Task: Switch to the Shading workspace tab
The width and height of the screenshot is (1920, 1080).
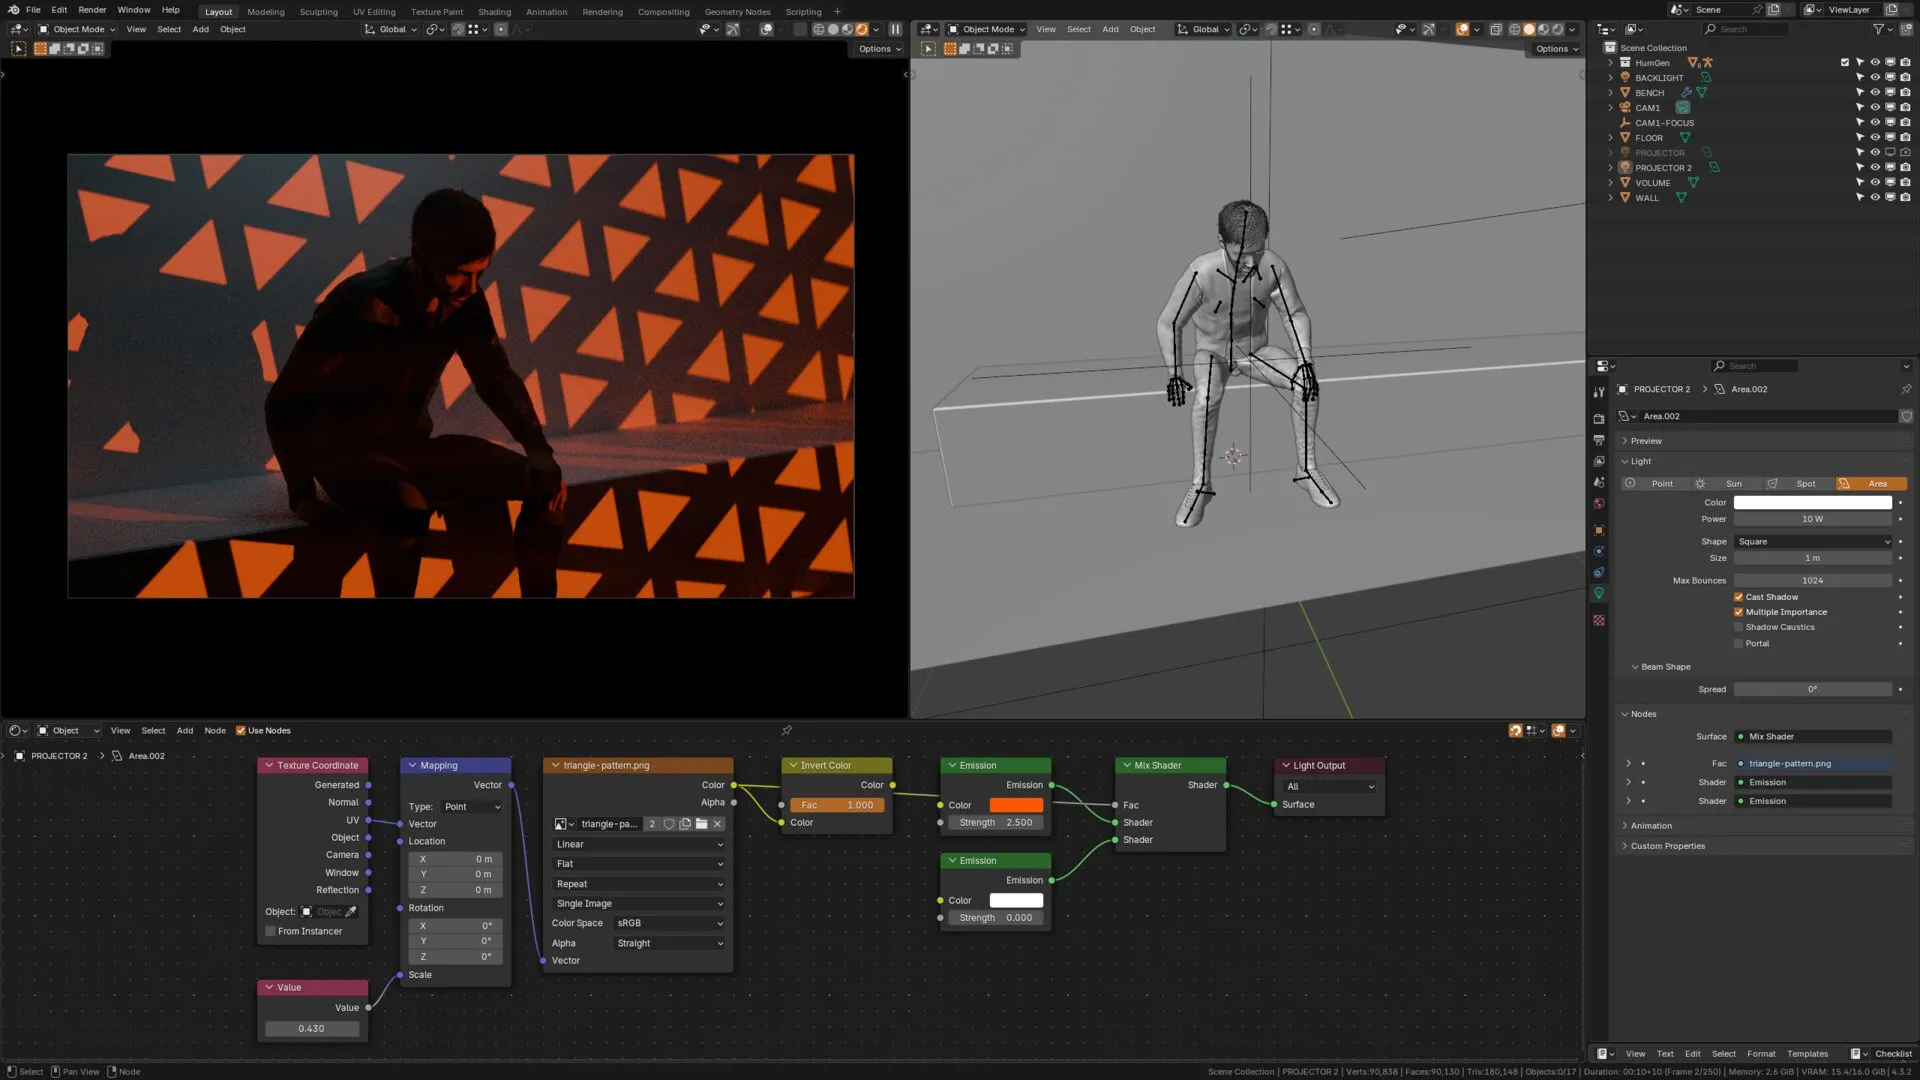Action: (494, 12)
